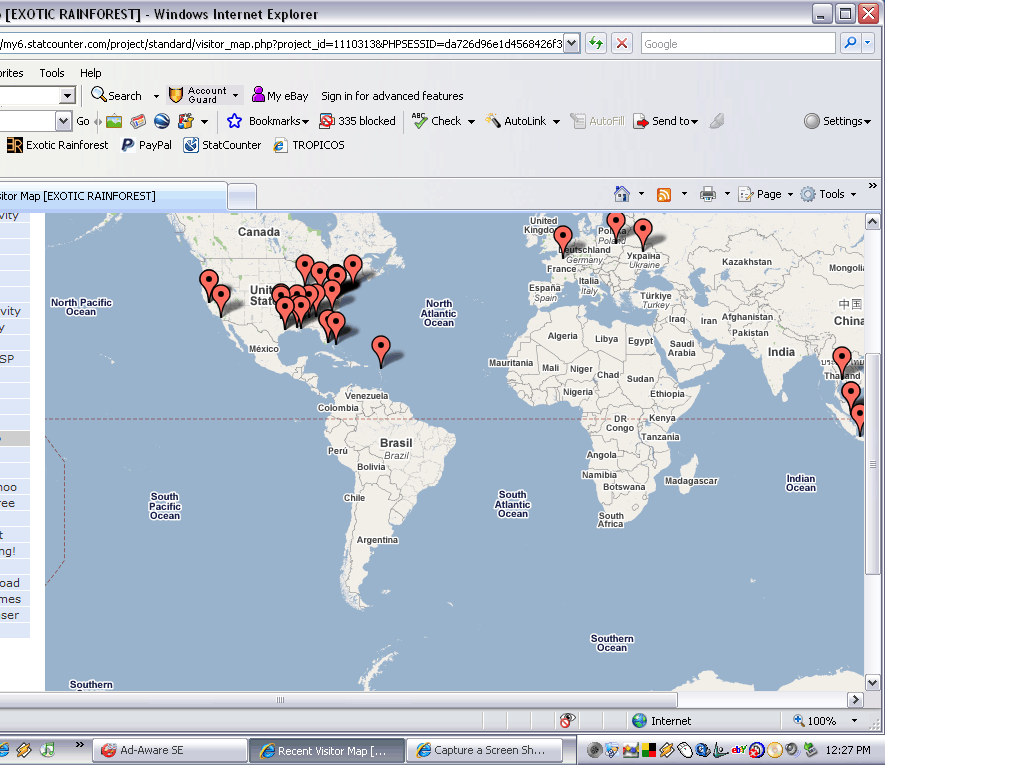Open the Help menu

[x=90, y=73]
